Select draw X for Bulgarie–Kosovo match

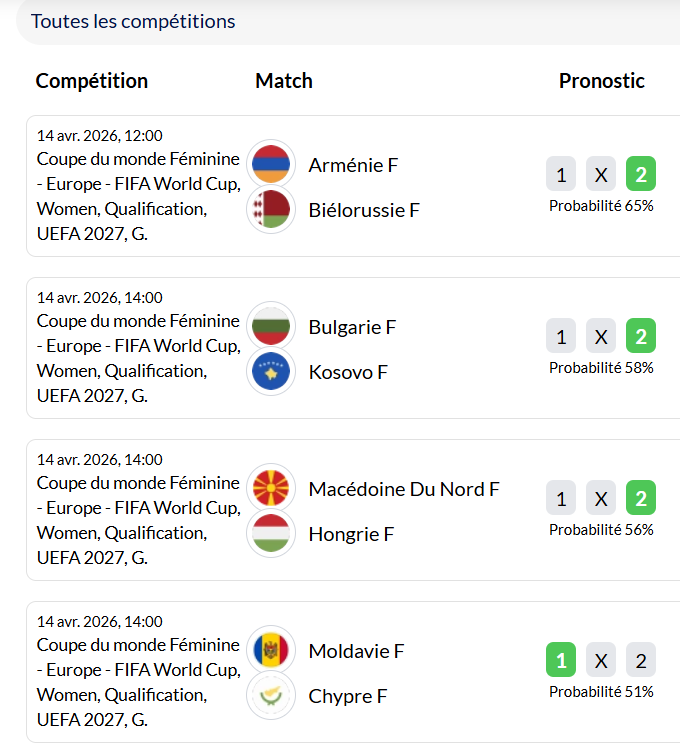pyautogui.click(x=601, y=337)
